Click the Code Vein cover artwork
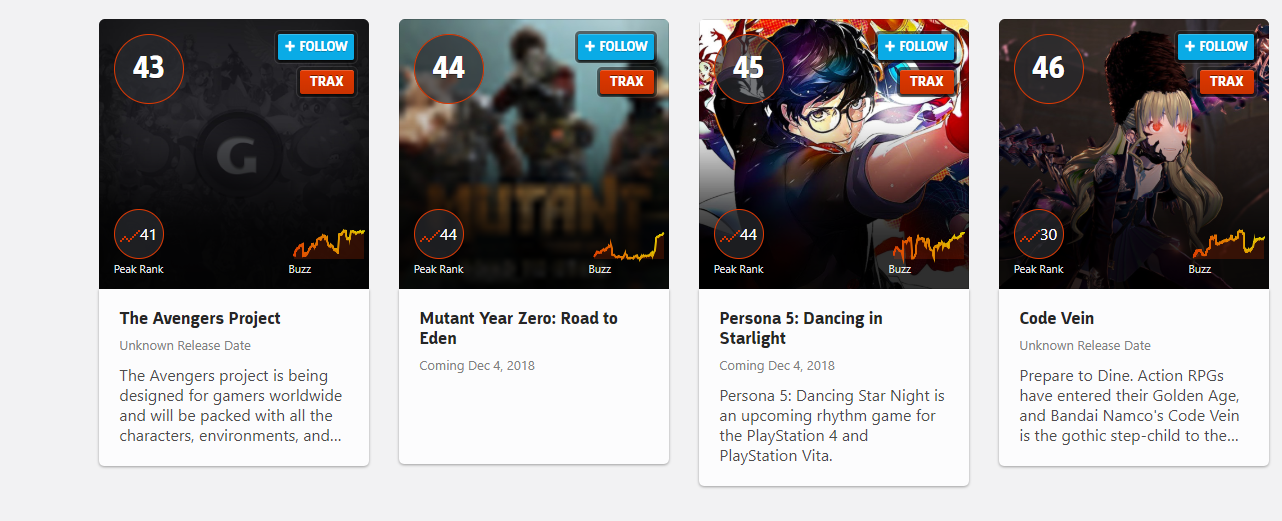Viewport: 1282px width, 521px height. coord(1134,154)
